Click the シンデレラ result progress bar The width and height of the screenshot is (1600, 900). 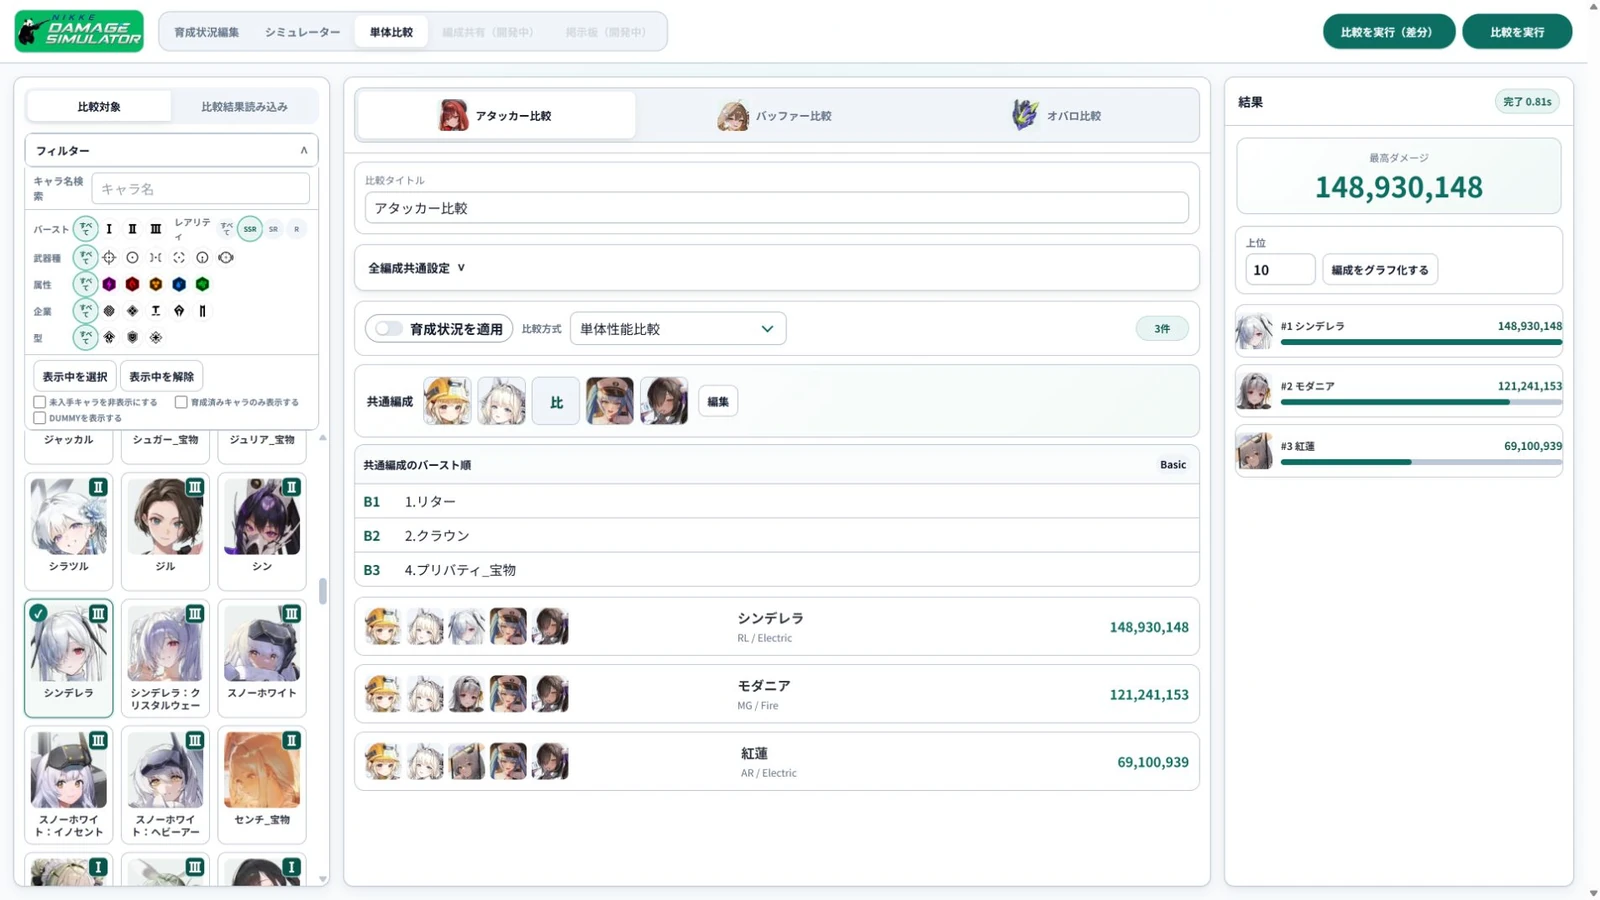pyautogui.click(x=1421, y=342)
